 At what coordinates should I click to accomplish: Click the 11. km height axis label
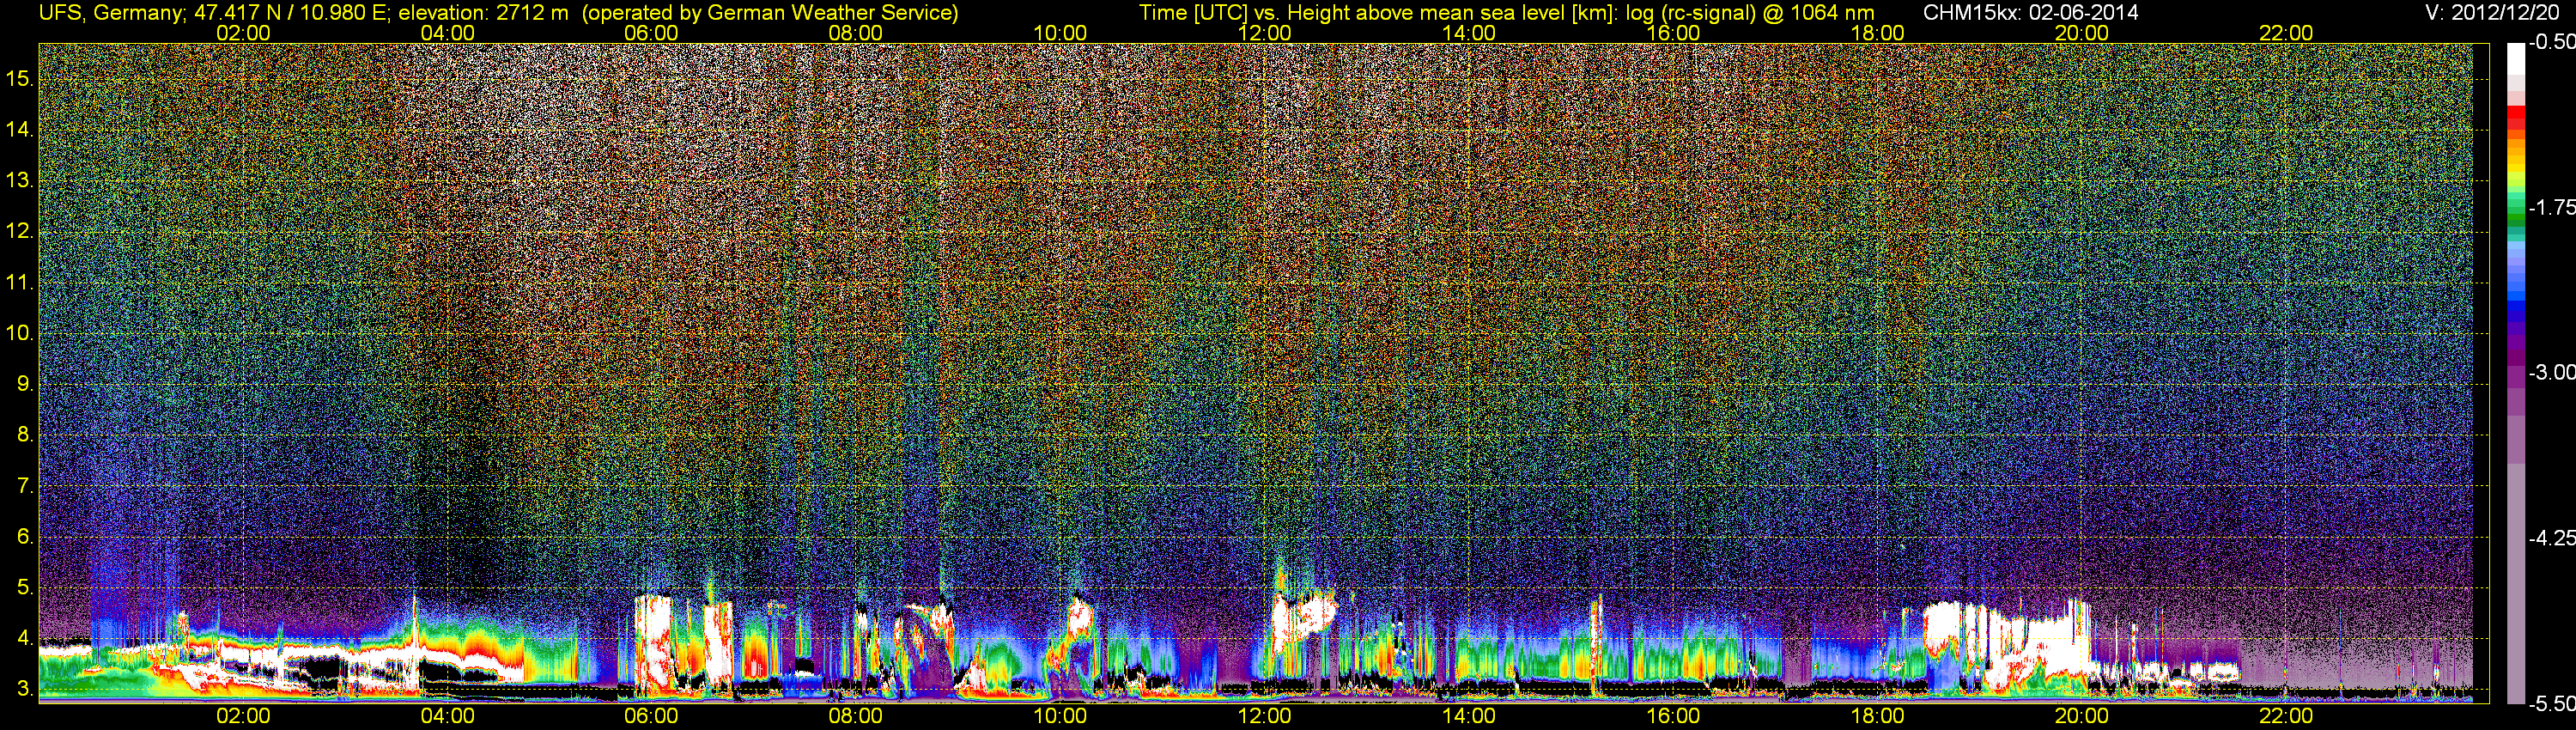point(20,282)
